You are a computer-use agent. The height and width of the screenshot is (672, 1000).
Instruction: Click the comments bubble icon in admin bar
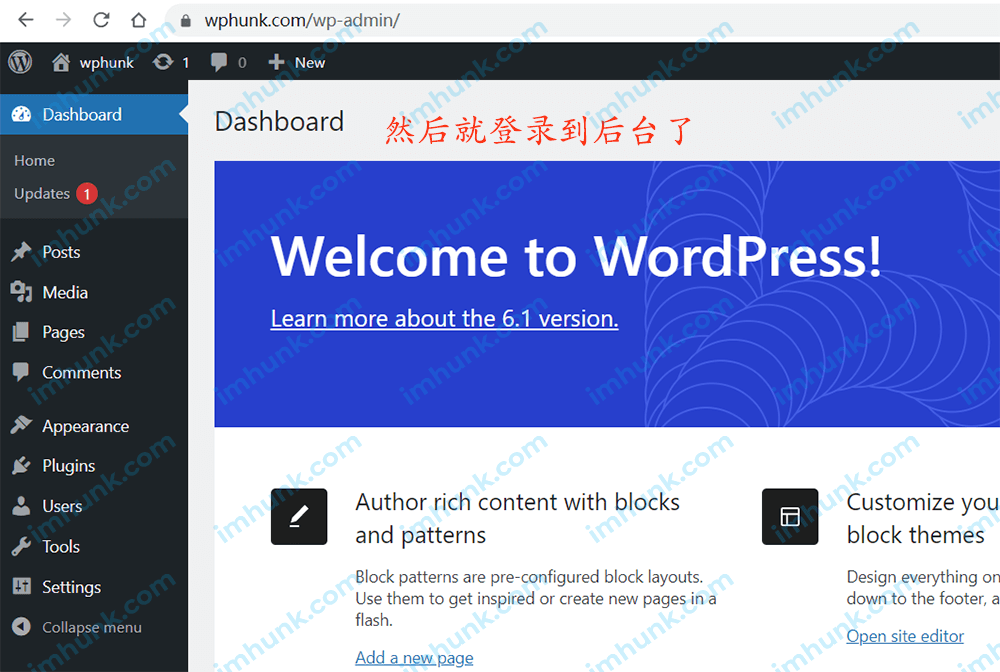pos(219,62)
